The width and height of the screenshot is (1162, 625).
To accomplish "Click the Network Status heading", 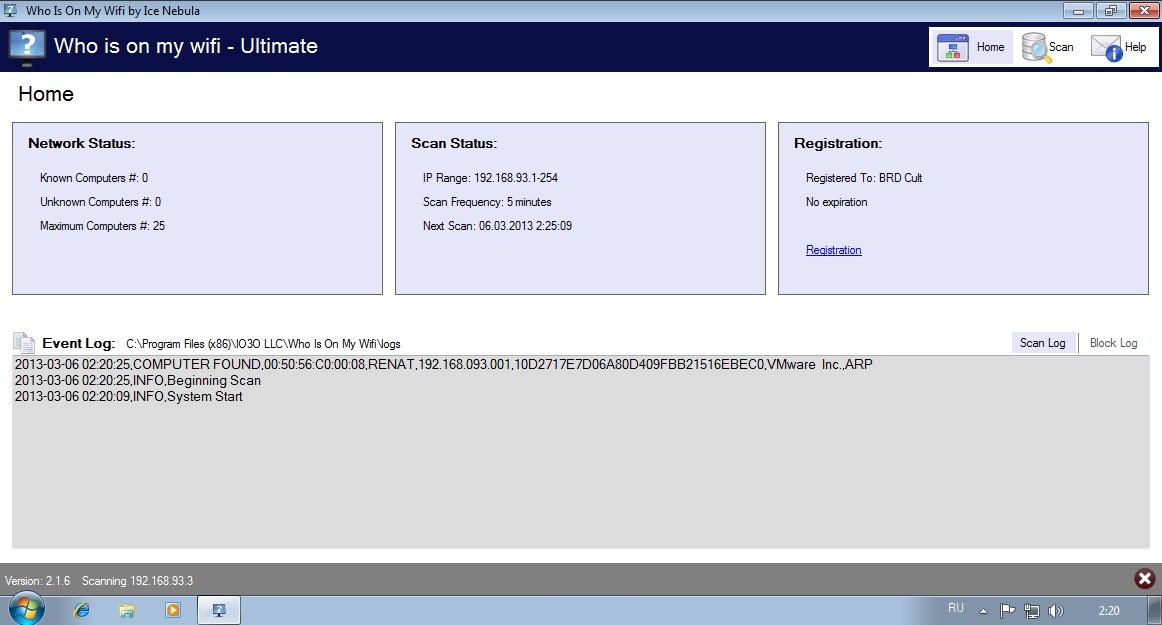I will (x=82, y=143).
